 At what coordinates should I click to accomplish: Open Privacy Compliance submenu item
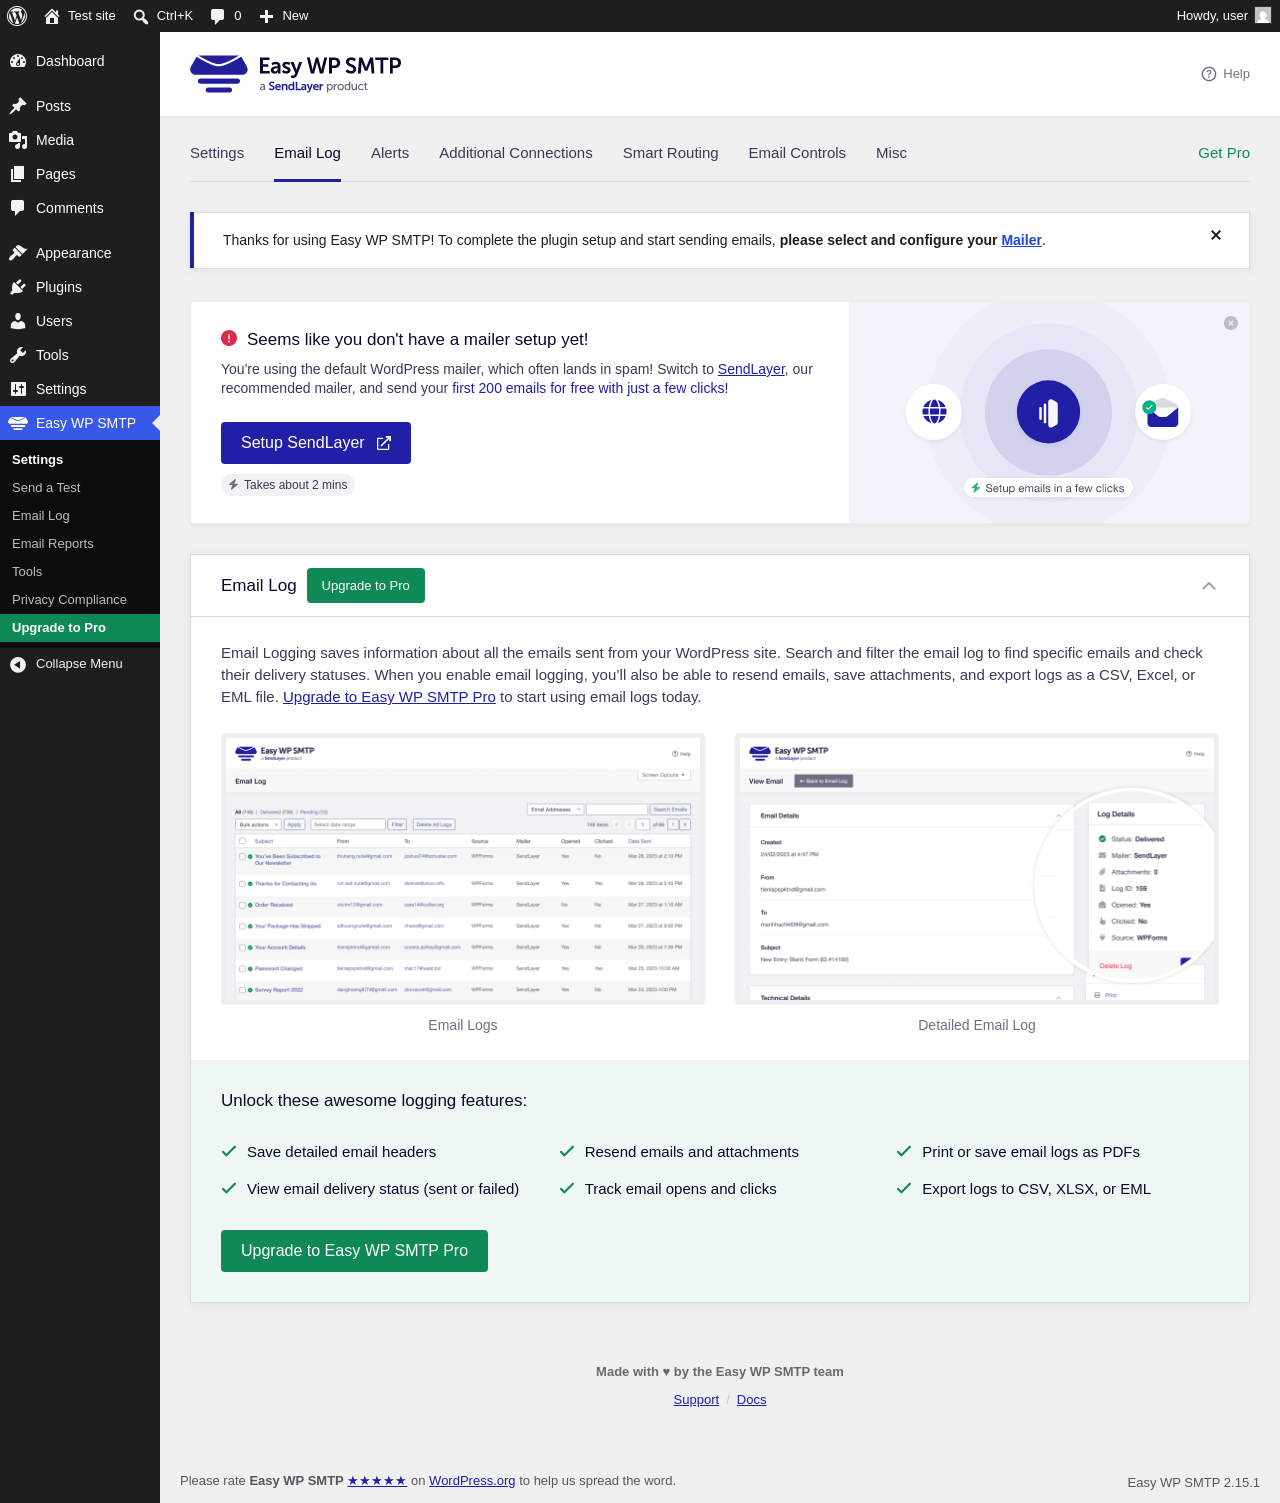[69, 600]
